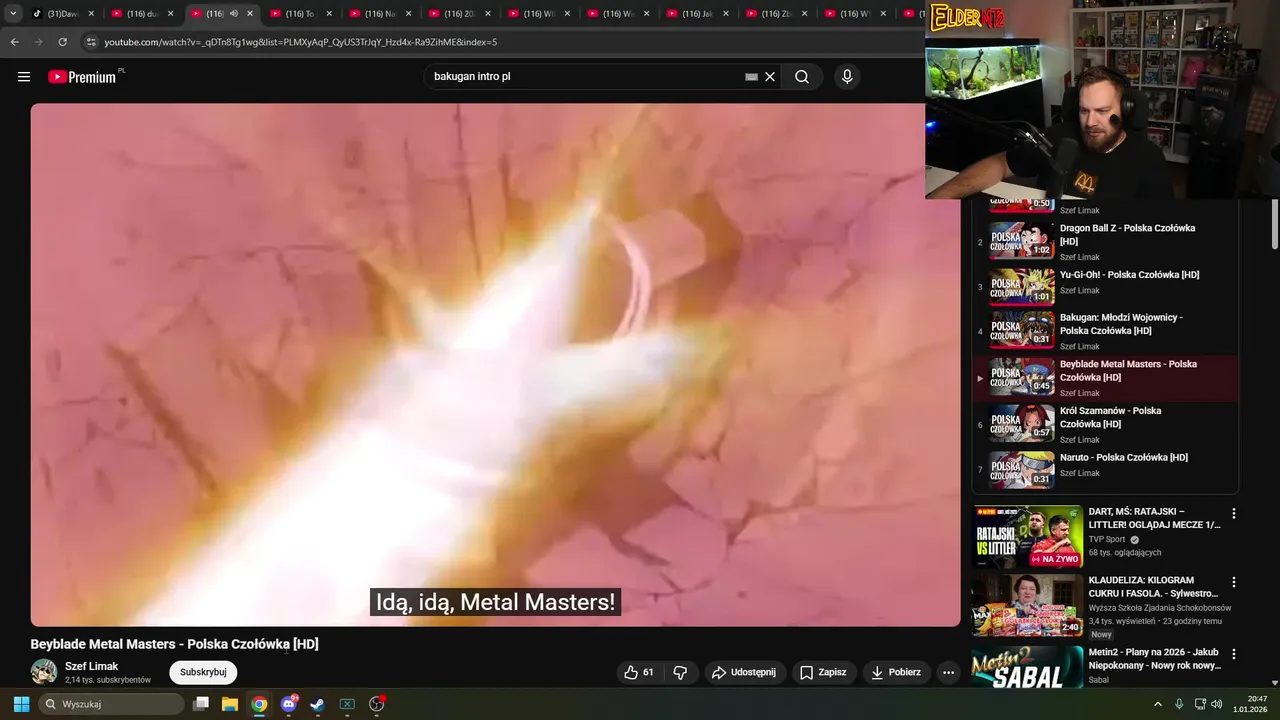Play Naruto Polska Czołówka from playlist
The height and width of the screenshot is (720, 1280).
(x=1105, y=468)
